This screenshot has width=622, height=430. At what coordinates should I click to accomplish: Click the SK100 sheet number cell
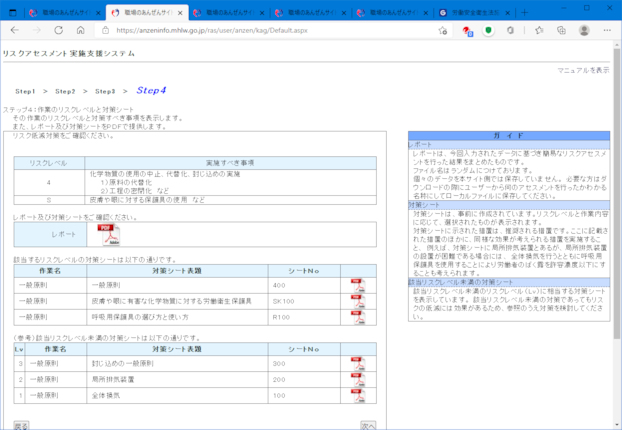304,301
